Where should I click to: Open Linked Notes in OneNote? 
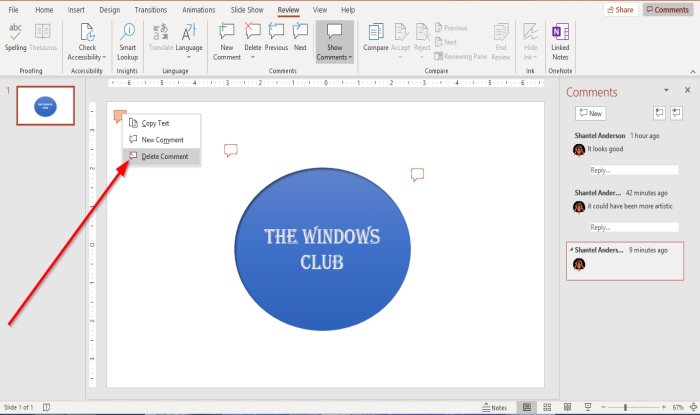point(560,38)
